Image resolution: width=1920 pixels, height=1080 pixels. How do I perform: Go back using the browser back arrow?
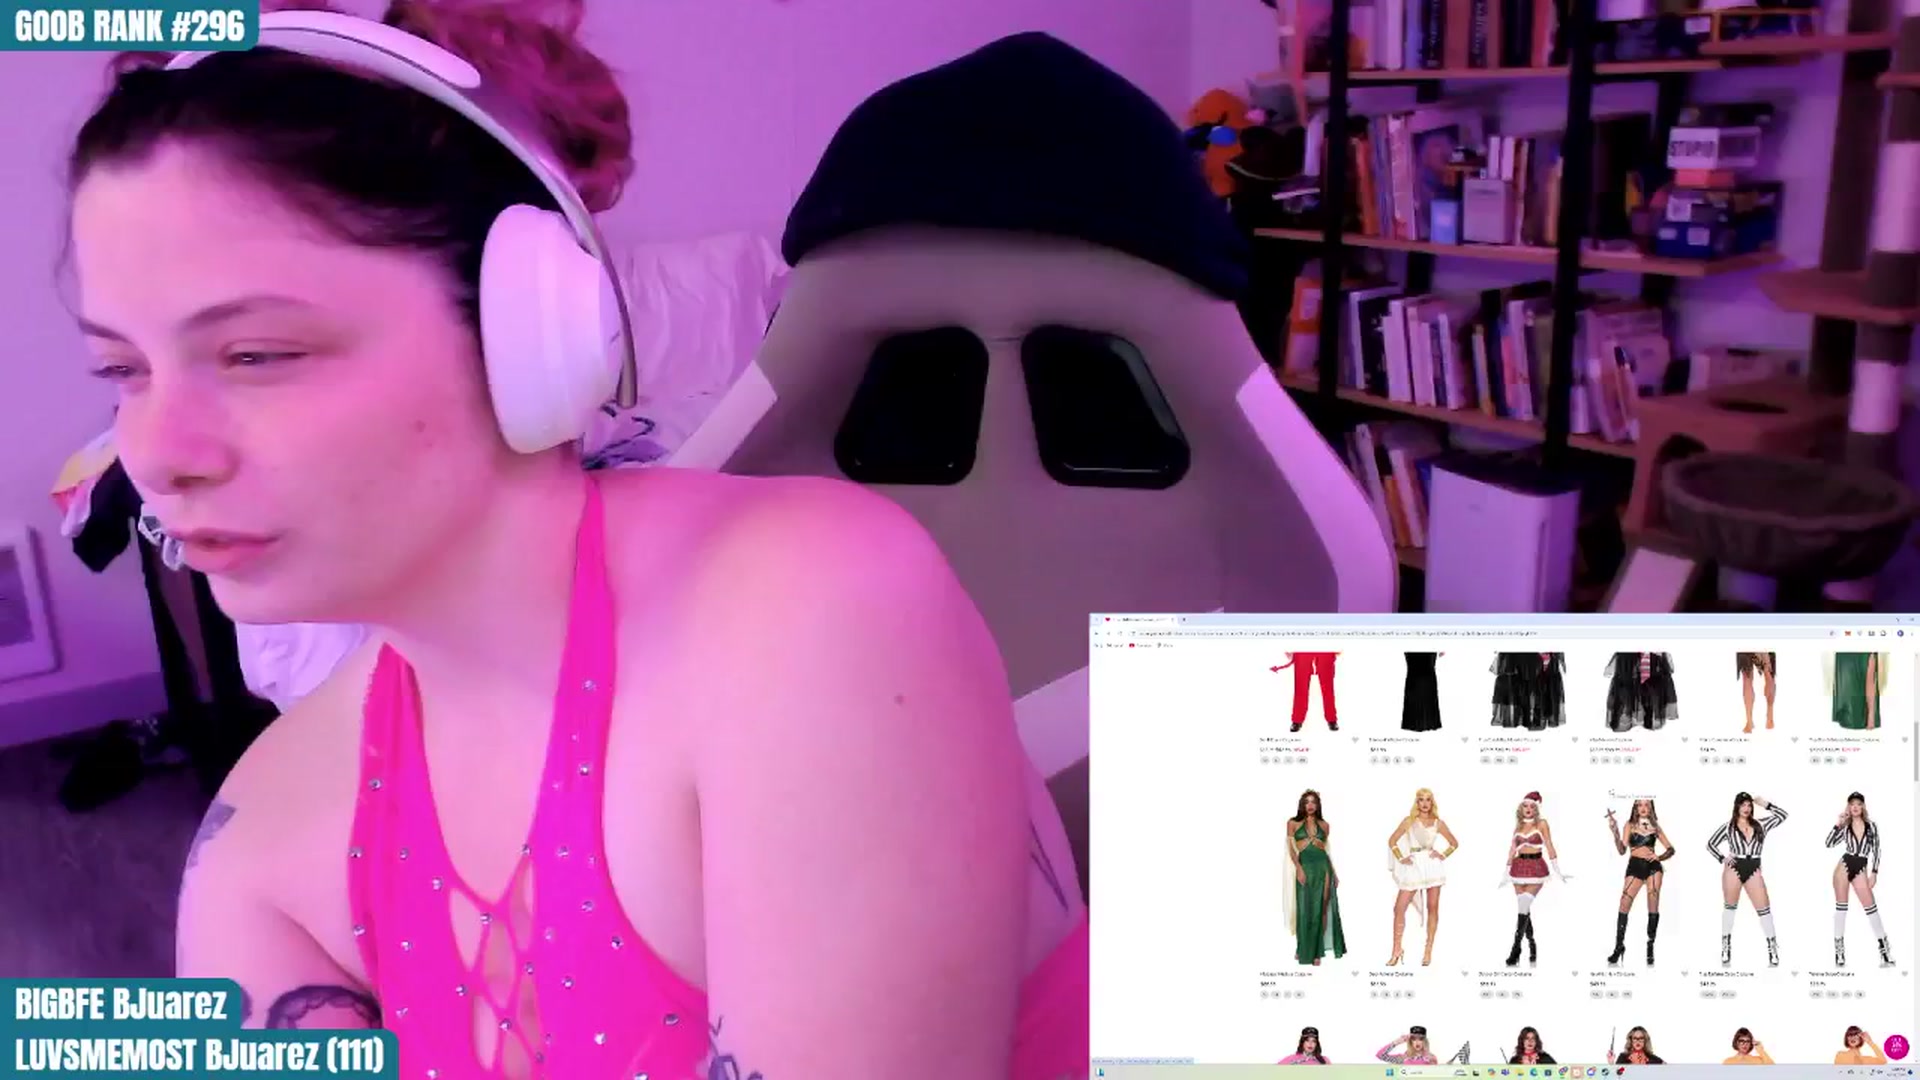pyautogui.click(x=1096, y=633)
